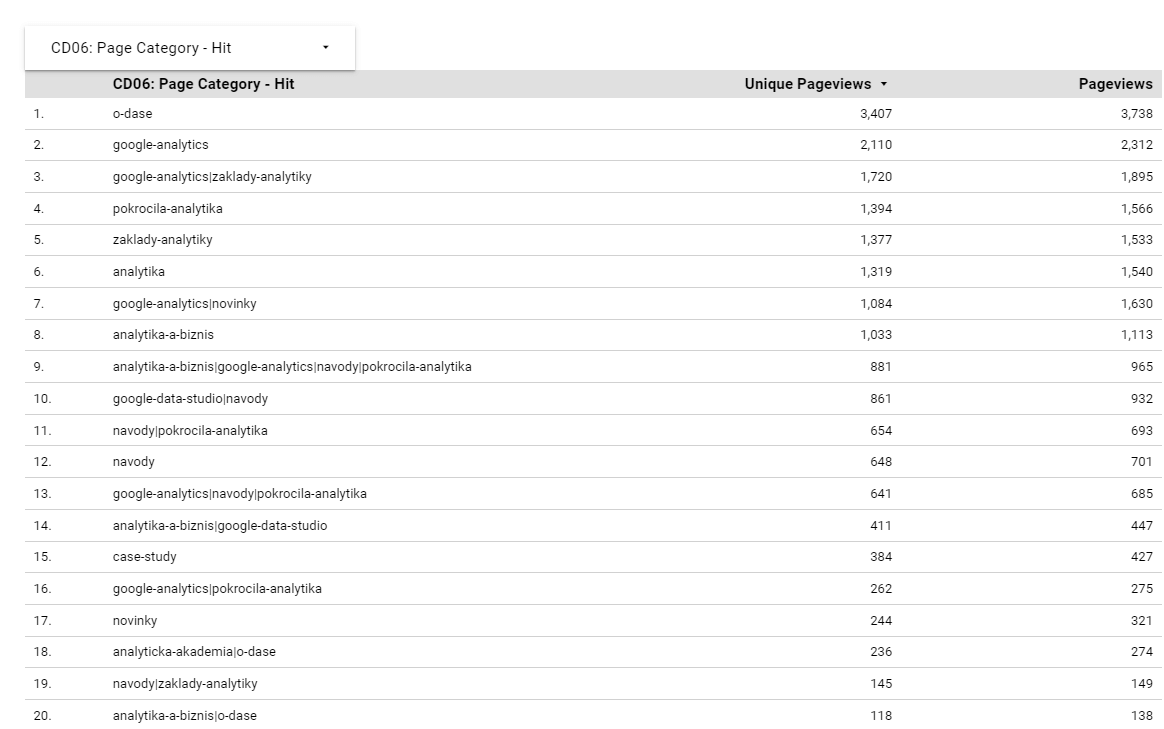This screenshot has height=729, width=1164.
Task: Sort by the Unique Pageviews column header
Action: point(808,84)
